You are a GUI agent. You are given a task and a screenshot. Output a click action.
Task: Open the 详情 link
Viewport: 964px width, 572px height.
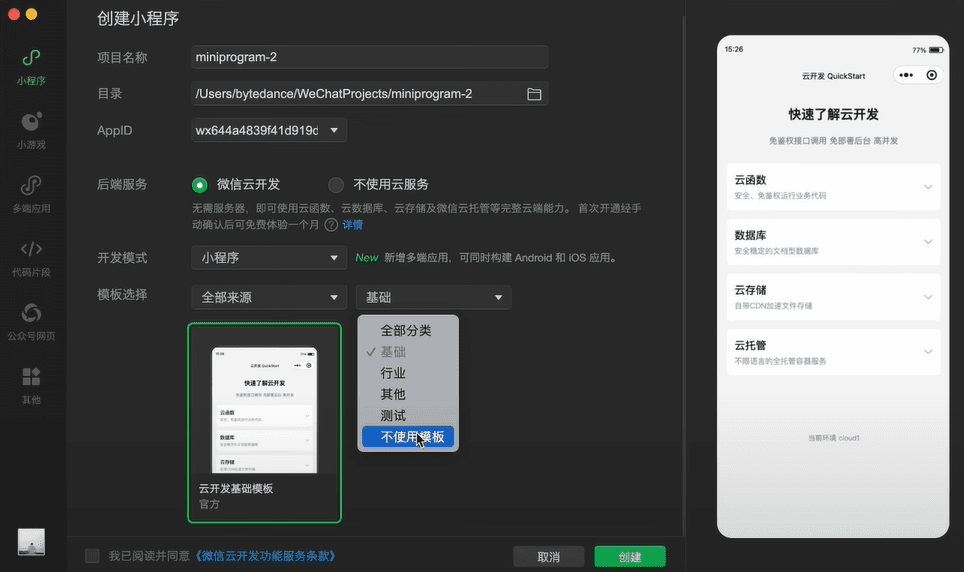352,225
